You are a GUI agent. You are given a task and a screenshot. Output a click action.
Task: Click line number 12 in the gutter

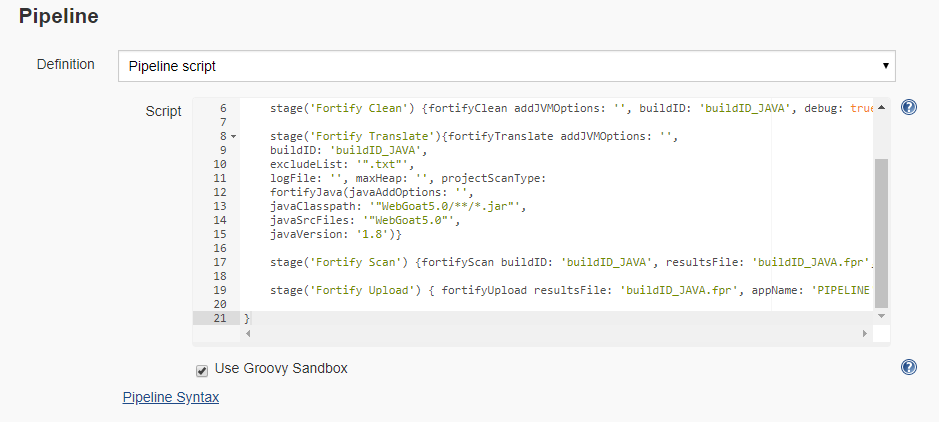point(220,192)
